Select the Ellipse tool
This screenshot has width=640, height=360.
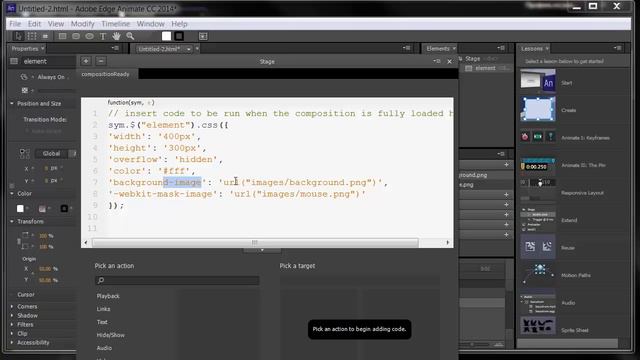pyautogui.click(x=89, y=36)
